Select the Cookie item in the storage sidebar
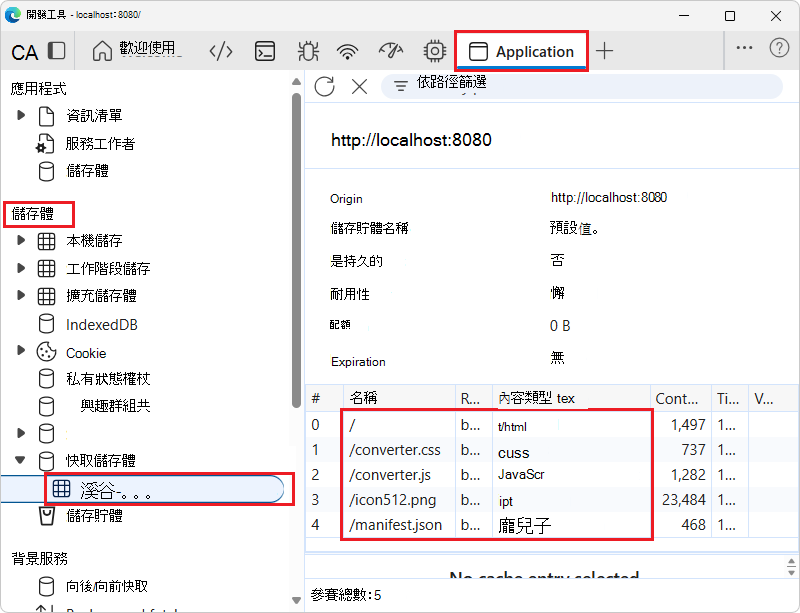Screen dimensions: 800x613 point(86,352)
